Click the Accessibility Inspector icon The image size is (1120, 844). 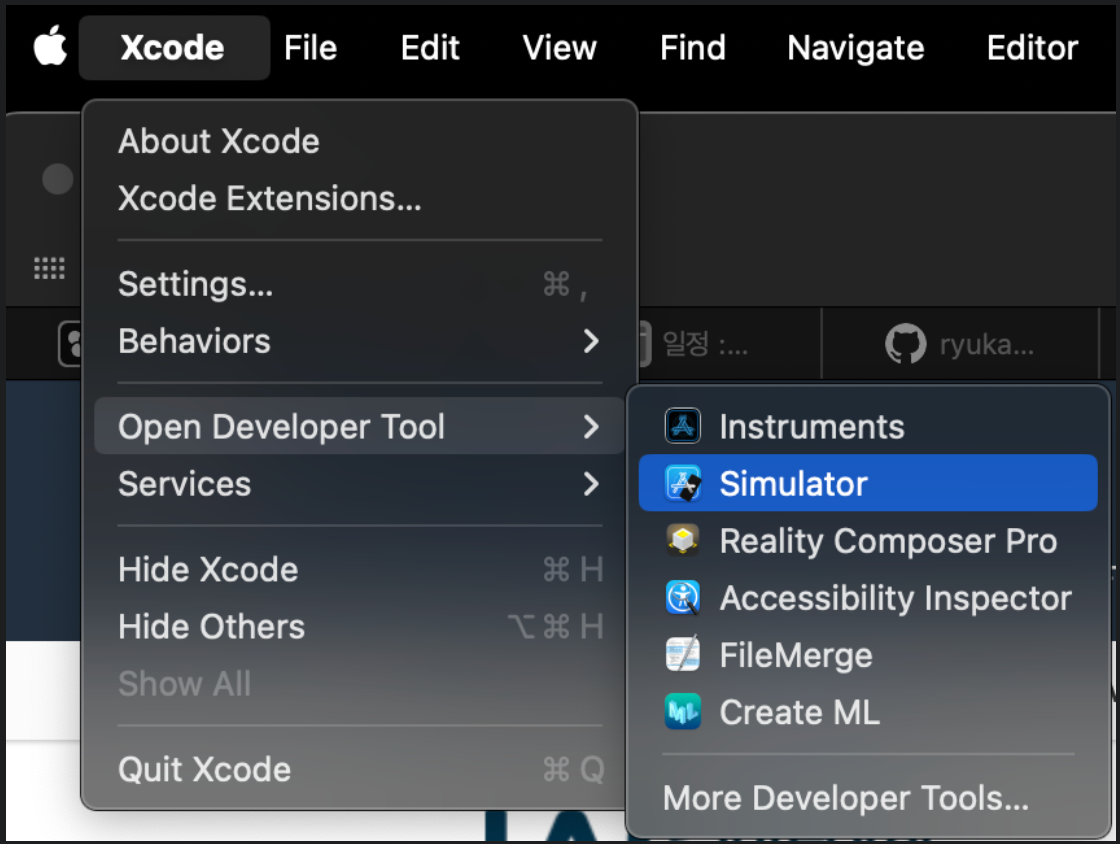click(x=683, y=598)
